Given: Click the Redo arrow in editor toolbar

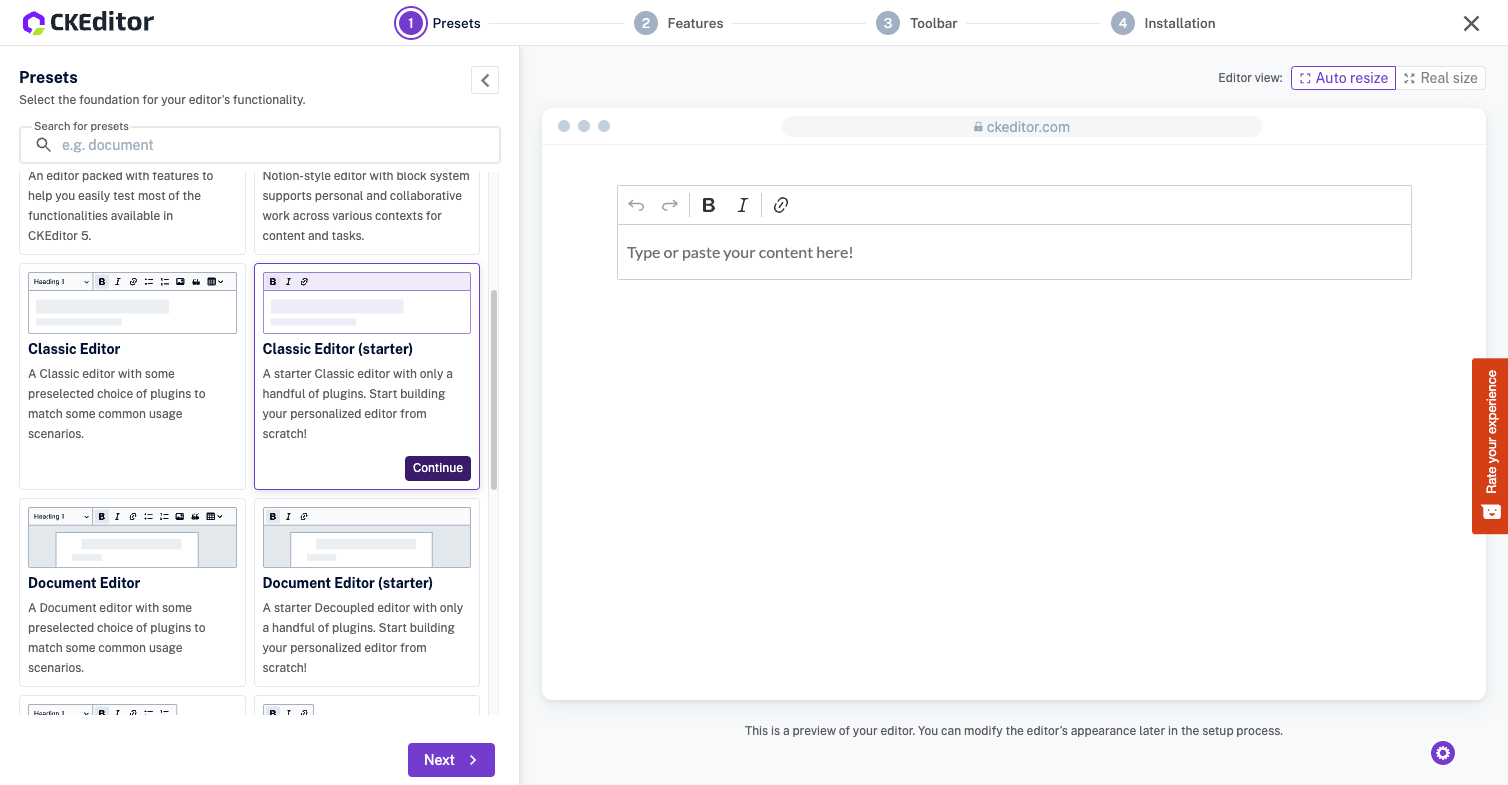Looking at the screenshot, I should click(670, 205).
